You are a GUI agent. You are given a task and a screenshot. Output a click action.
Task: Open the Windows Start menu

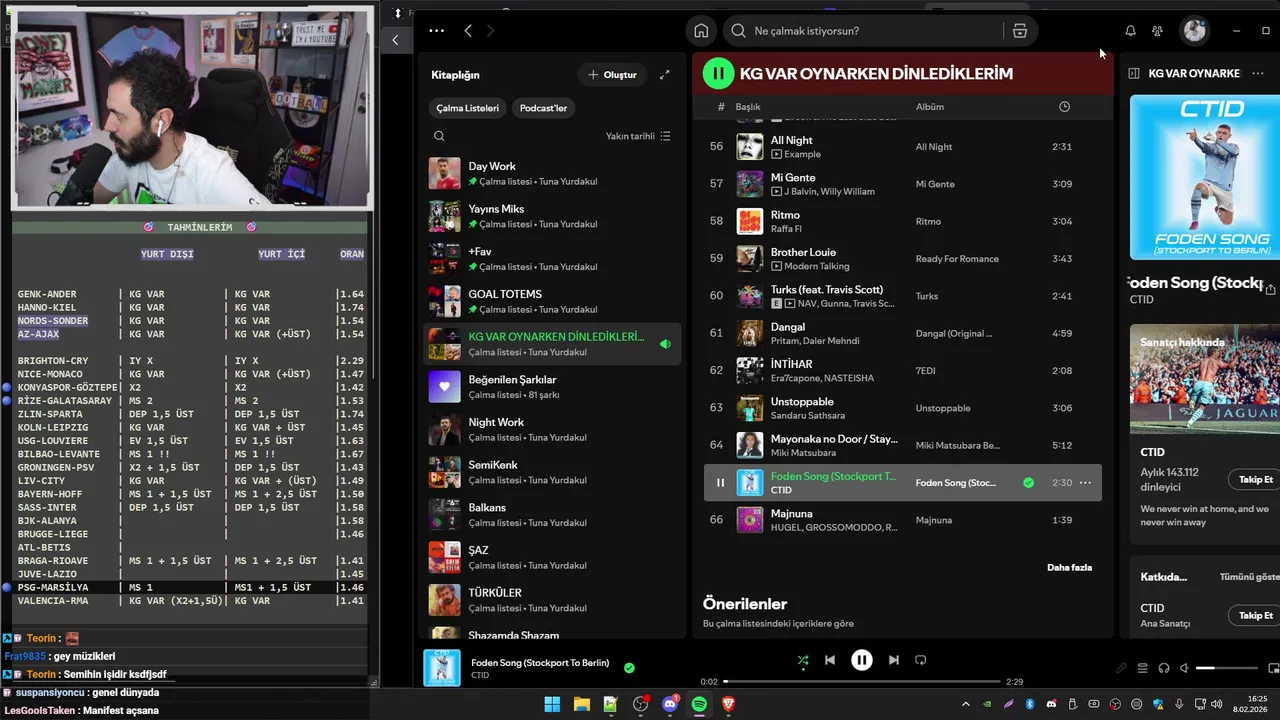[552, 704]
